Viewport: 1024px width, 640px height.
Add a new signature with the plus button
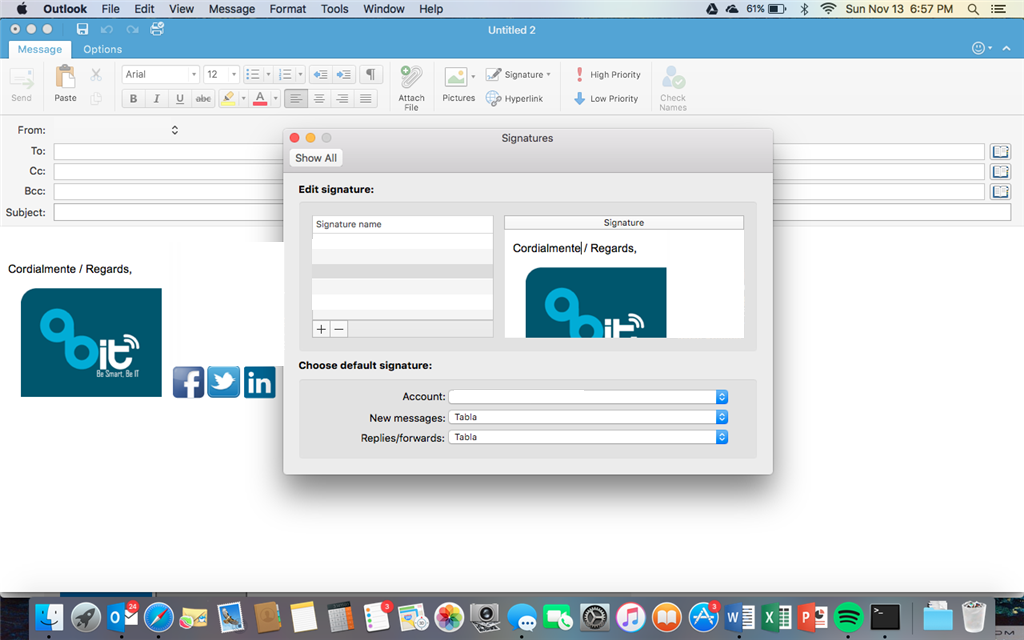click(x=321, y=329)
